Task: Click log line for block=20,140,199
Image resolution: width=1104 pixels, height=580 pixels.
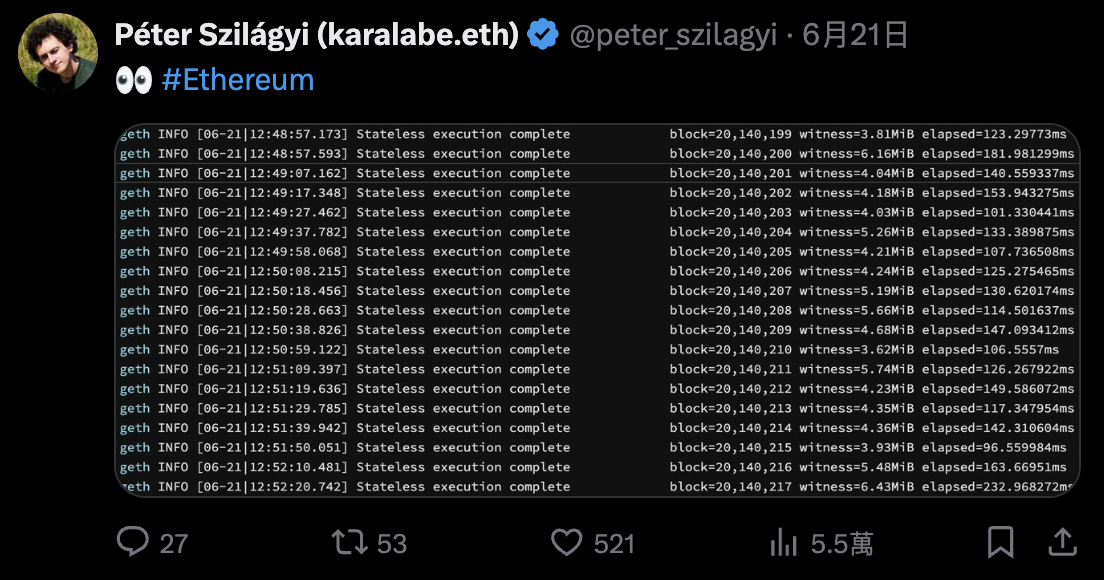Action: pos(597,134)
